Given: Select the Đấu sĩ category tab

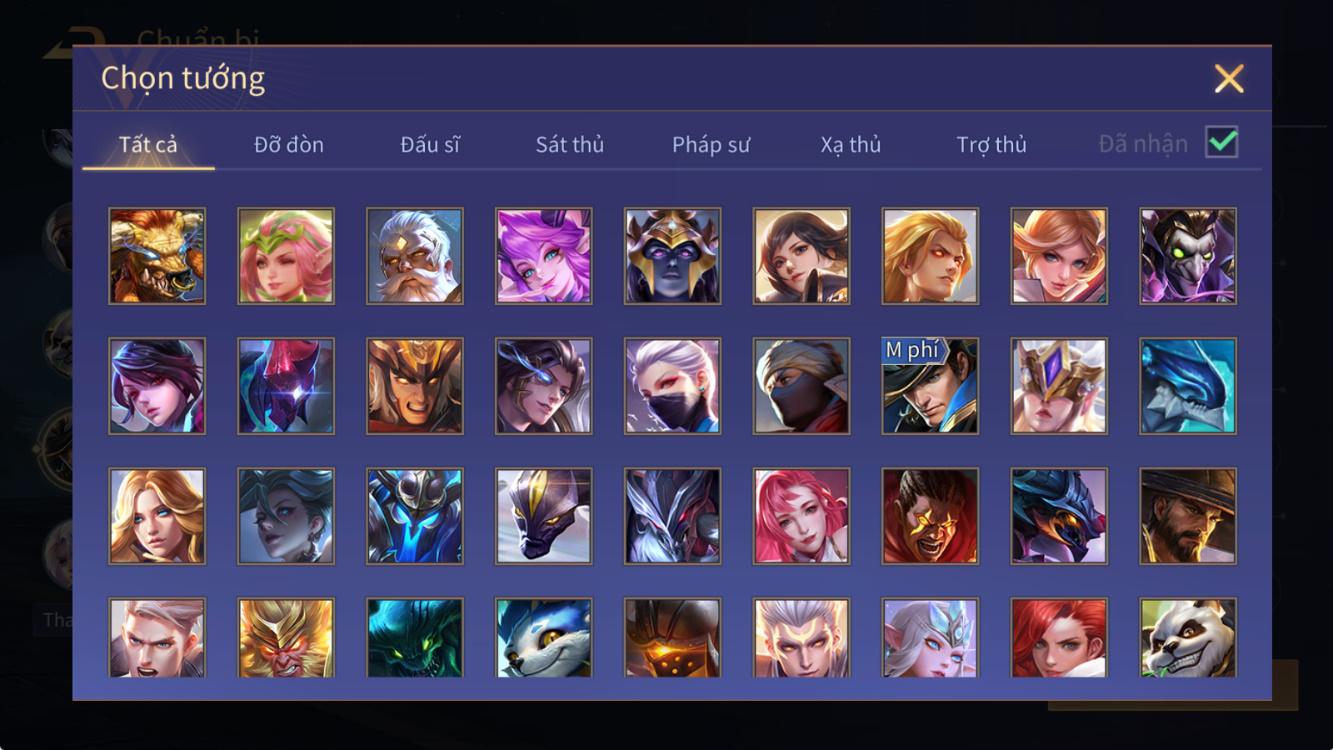Looking at the screenshot, I should (430, 145).
